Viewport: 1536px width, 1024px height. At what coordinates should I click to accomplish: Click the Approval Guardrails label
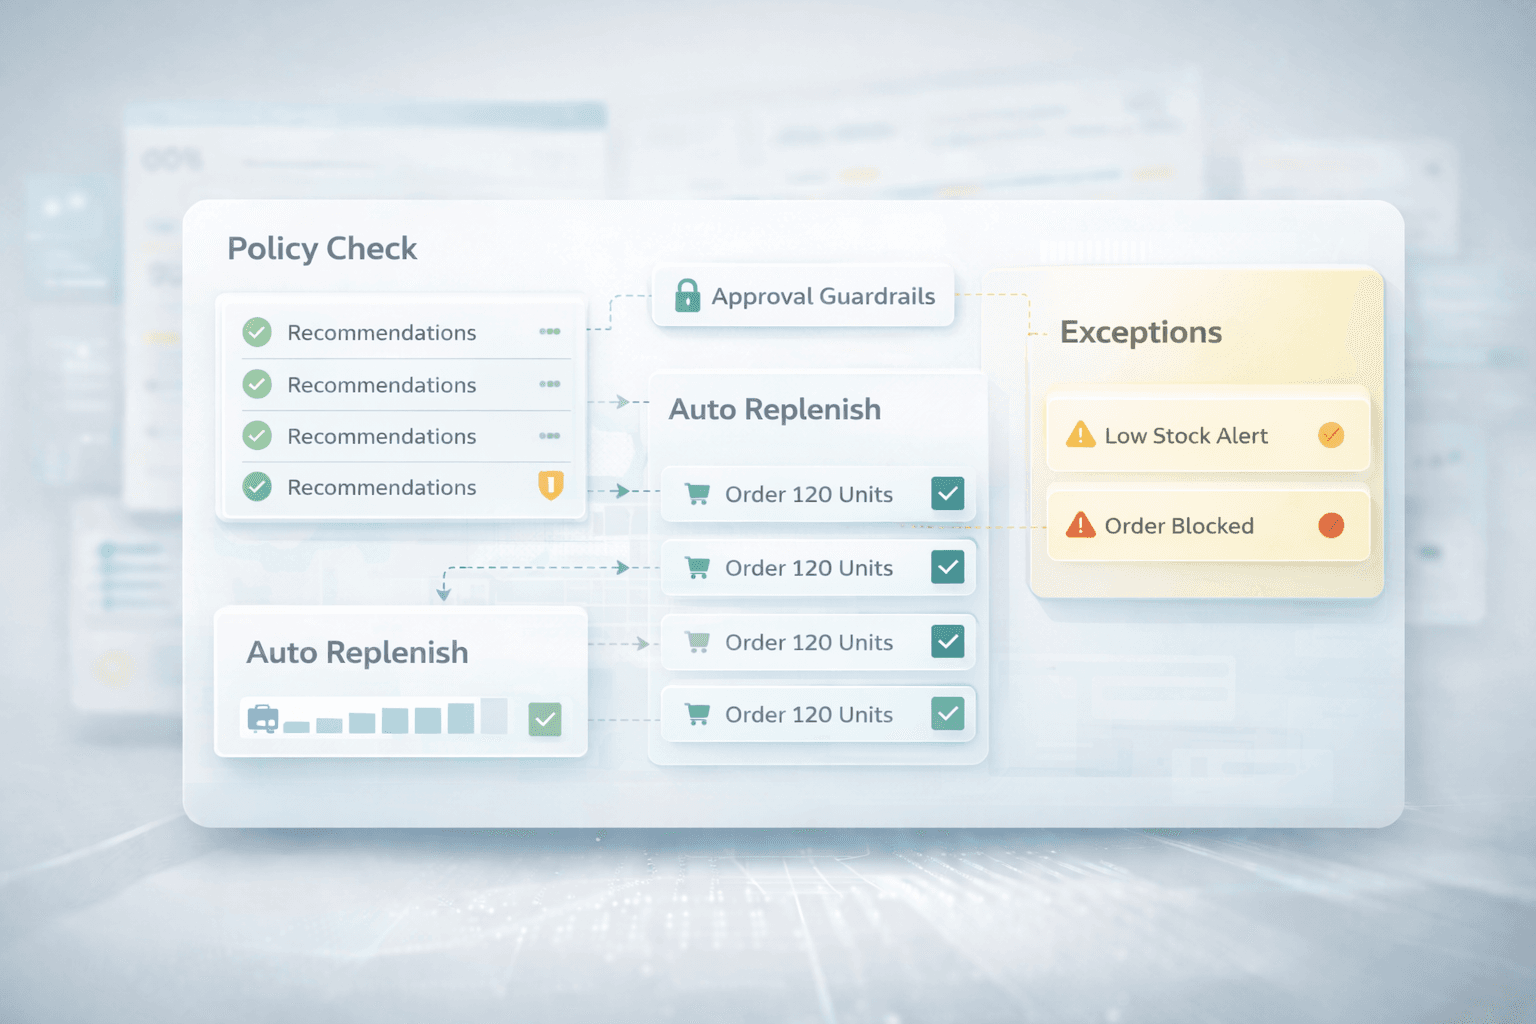pos(823,296)
